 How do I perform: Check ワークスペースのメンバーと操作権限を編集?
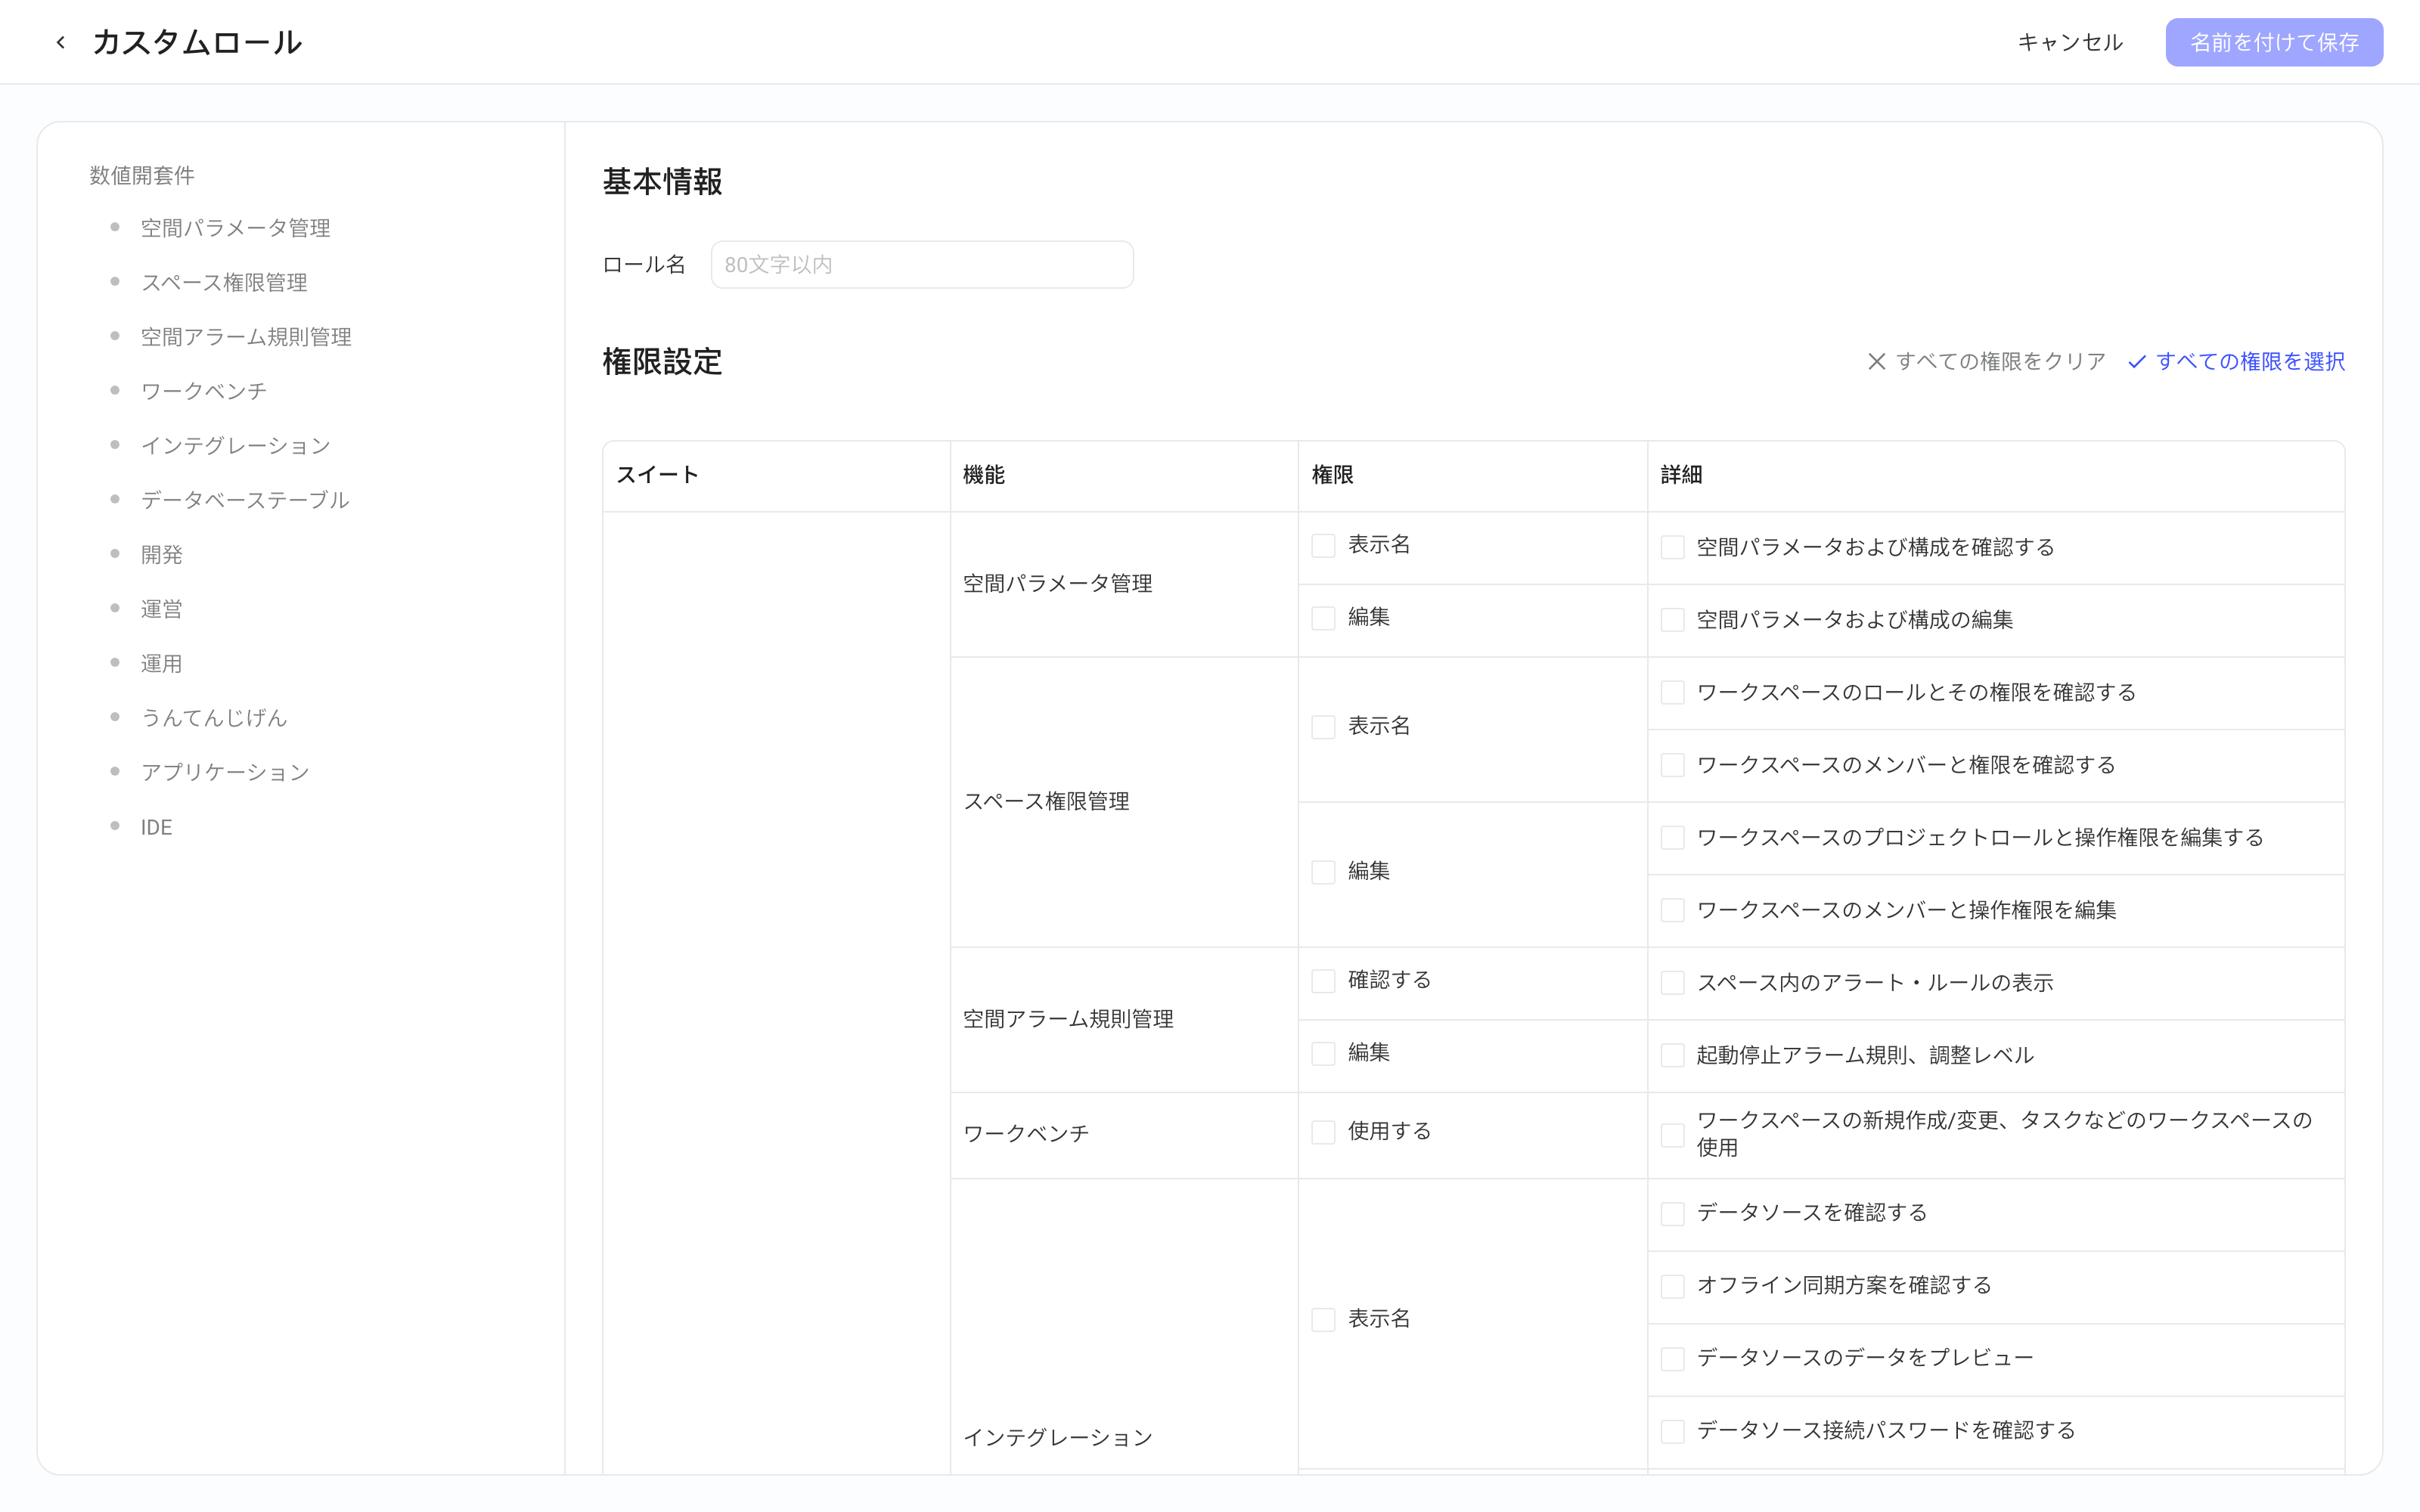1672,911
